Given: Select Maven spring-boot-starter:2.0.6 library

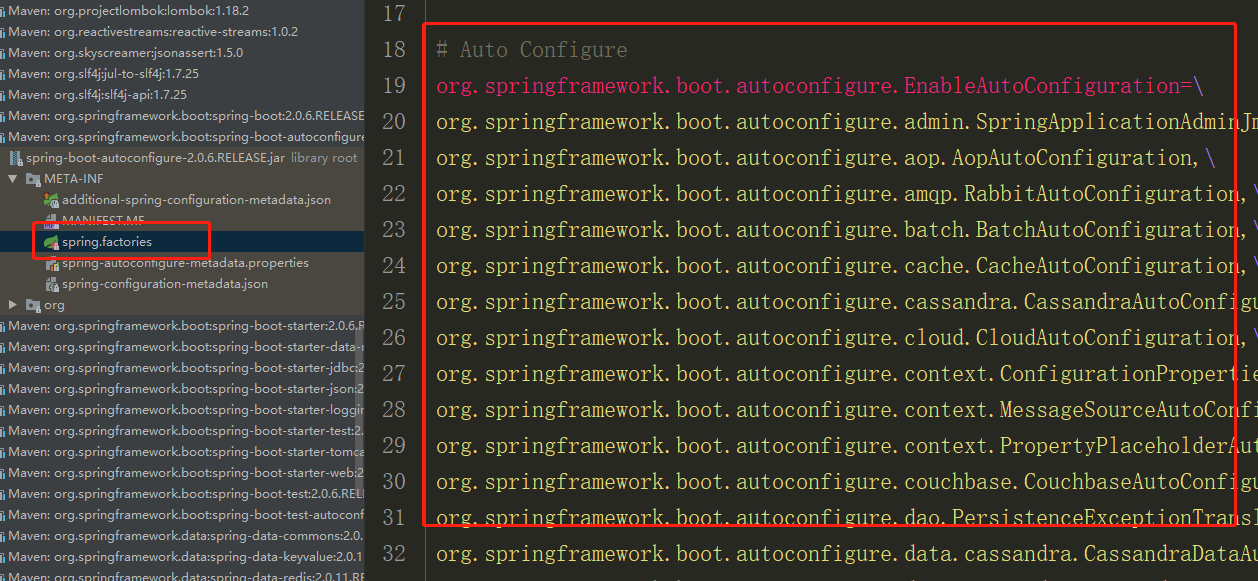Looking at the screenshot, I should pos(186,326).
